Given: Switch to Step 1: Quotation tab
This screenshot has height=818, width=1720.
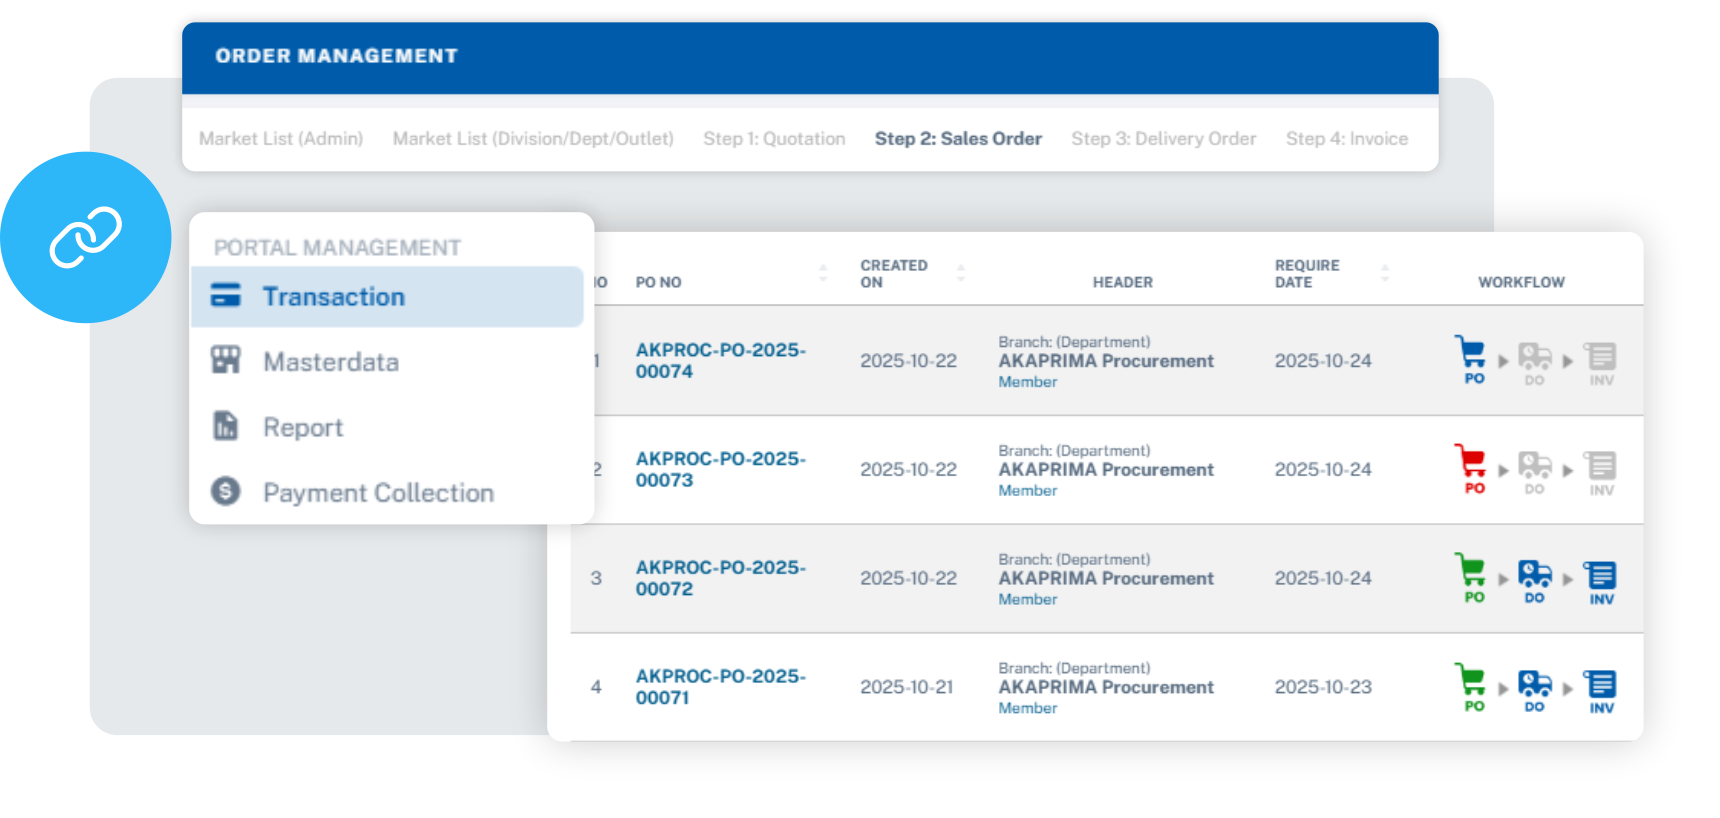Looking at the screenshot, I should pos(774,139).
